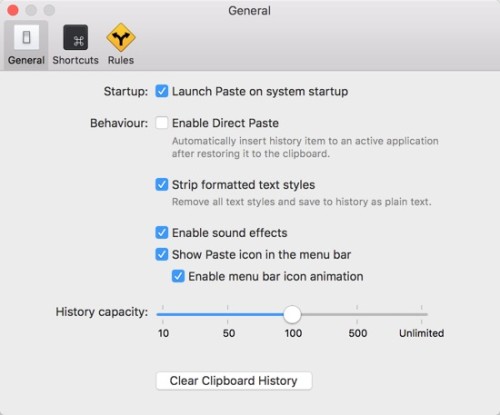500x415 pixels.
Task: Select the General preferences toolbar icon
Action: click(26, 45)
